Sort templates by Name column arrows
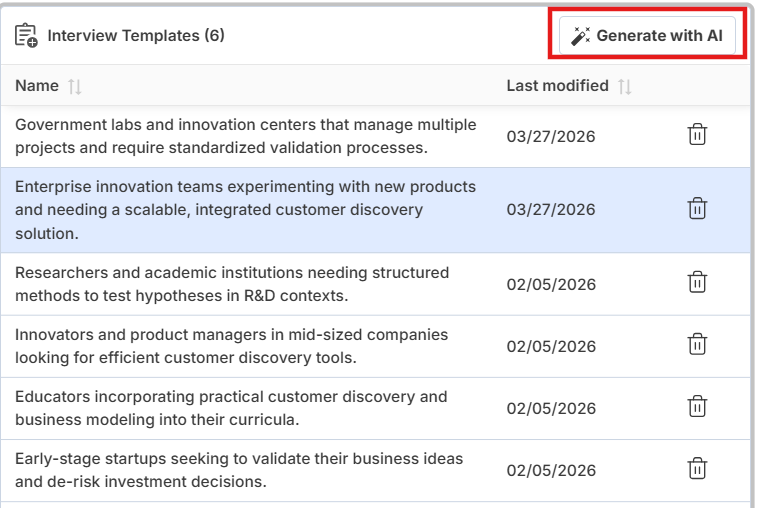 74,87
